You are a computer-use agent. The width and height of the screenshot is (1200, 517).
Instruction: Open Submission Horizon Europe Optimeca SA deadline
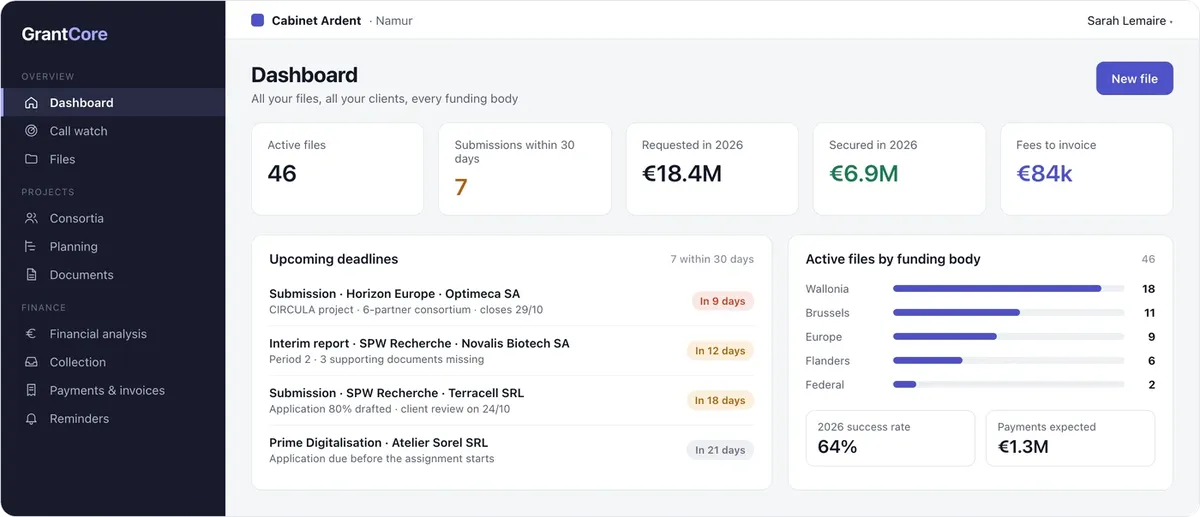(511, 301)
